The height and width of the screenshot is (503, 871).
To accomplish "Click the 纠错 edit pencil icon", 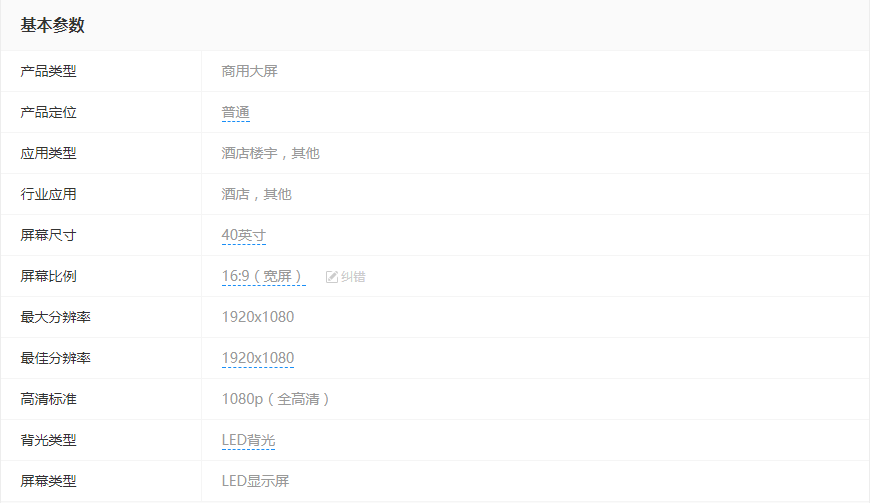I will (332, 277).
